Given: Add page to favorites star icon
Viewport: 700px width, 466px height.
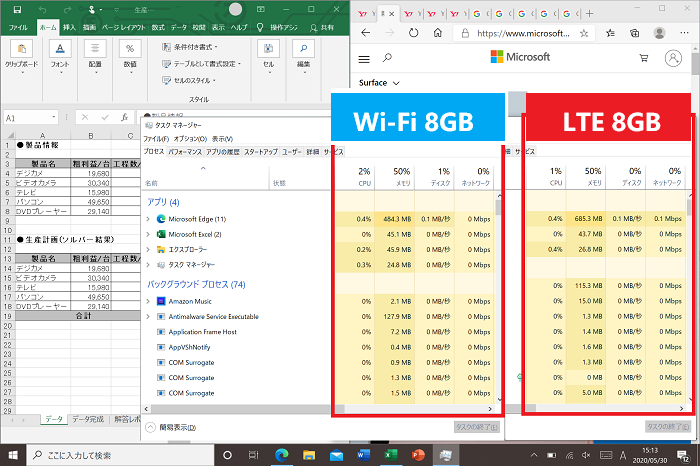Looking at the screenshot, I should [584, 33].
